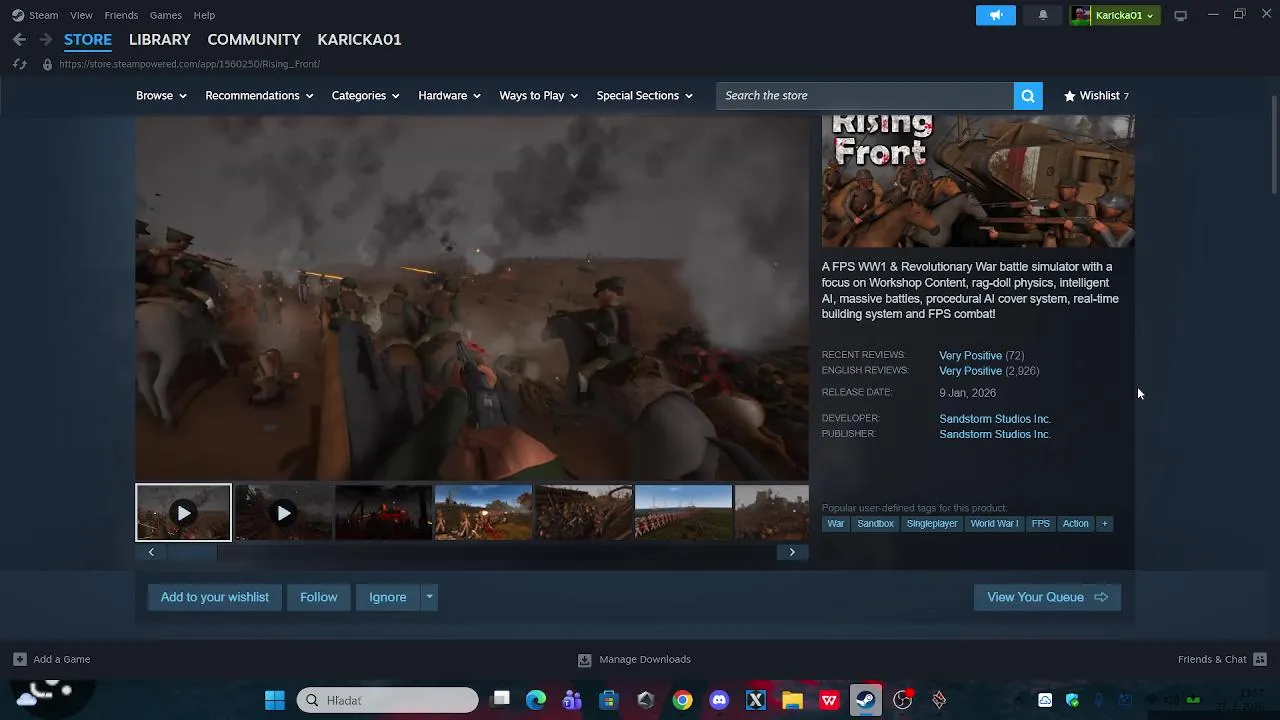This screenshot has width=1280, height=720.
Task: Open the Windows Start menu
Action: click(274, 700)
